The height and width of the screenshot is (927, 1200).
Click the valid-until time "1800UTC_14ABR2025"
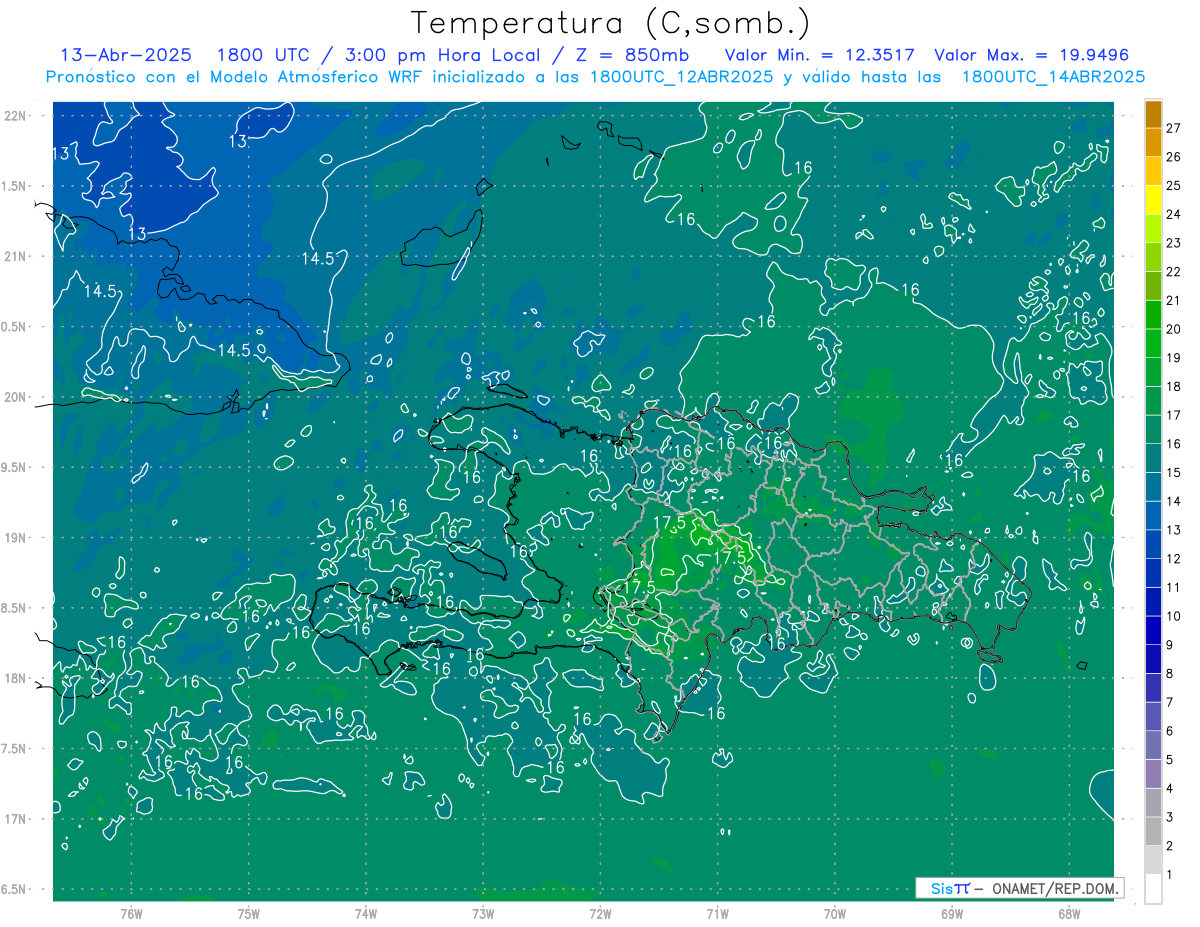point(1053,77)
